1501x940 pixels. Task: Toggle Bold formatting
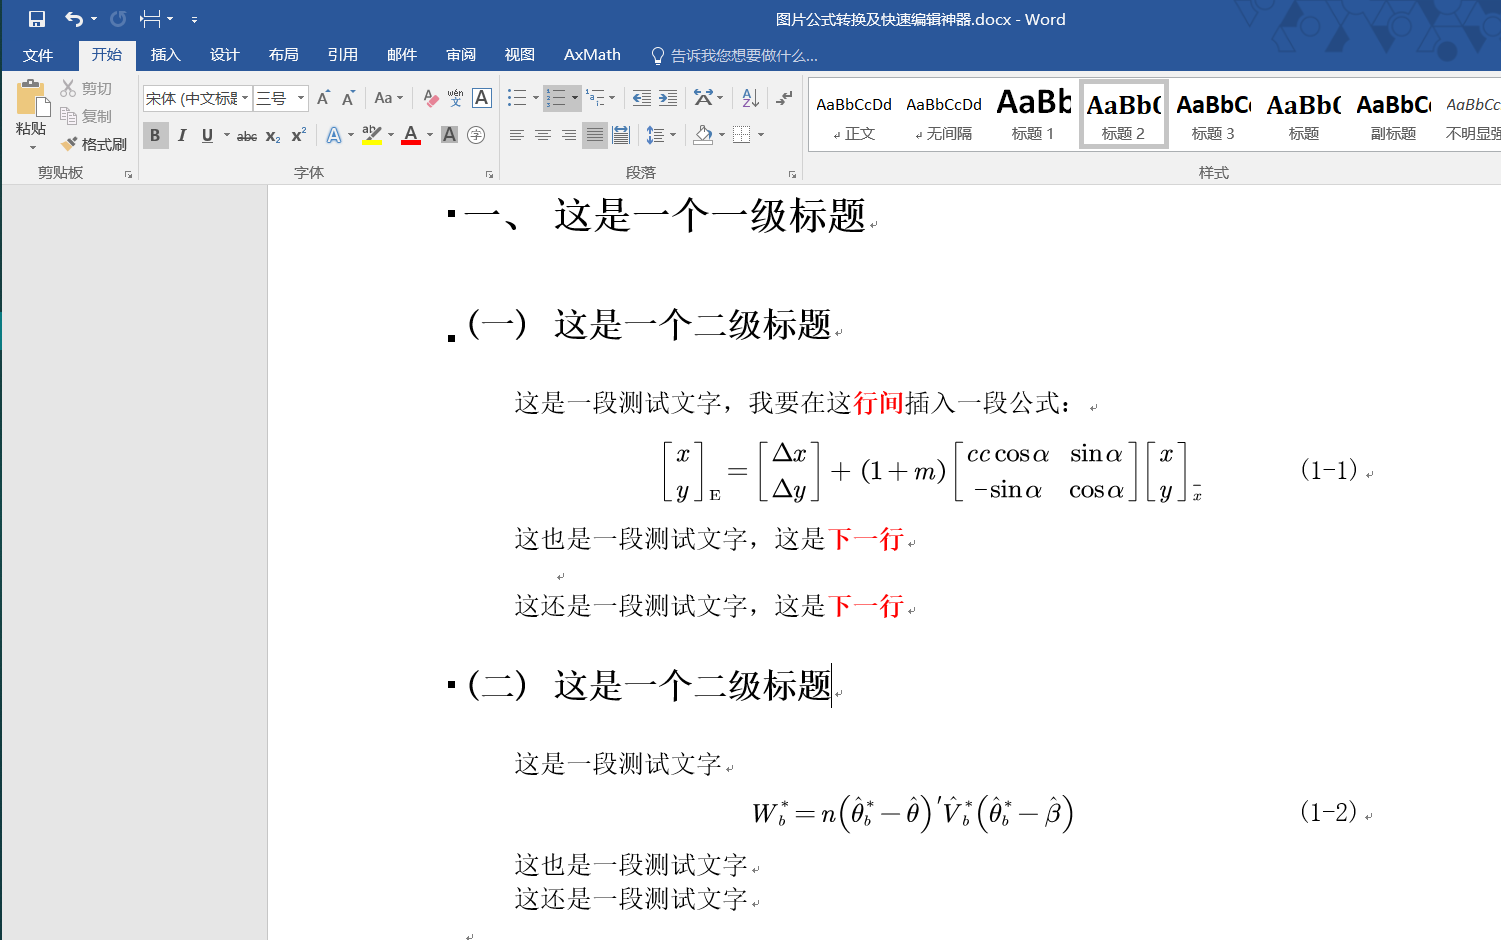pyautogui.click(x=155, y=135)
